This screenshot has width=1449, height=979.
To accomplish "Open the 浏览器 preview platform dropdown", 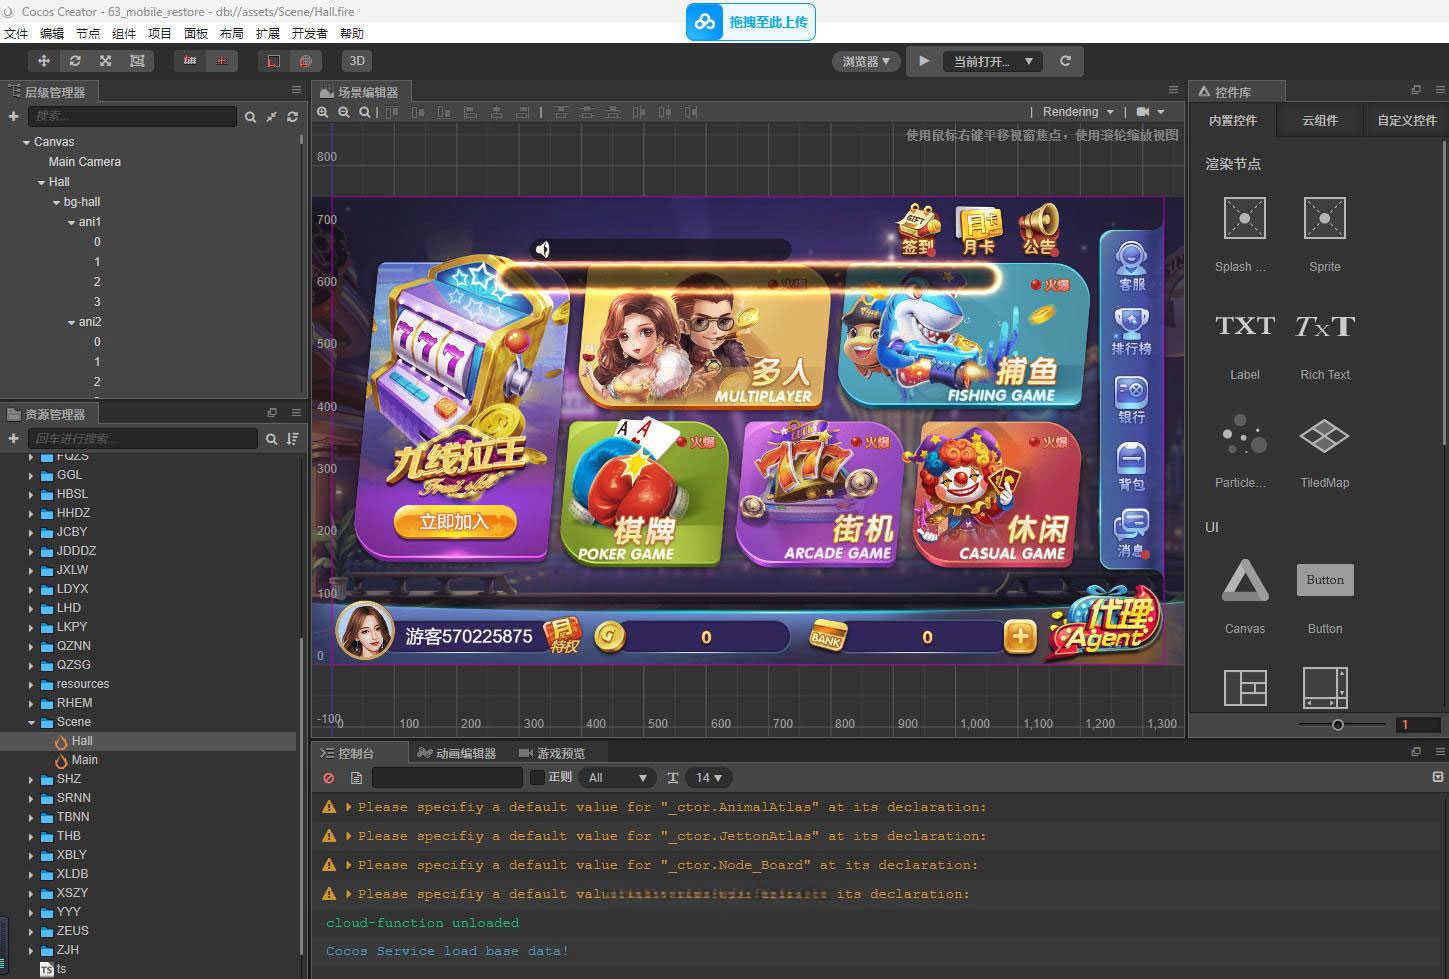I will tap(866, 61).
